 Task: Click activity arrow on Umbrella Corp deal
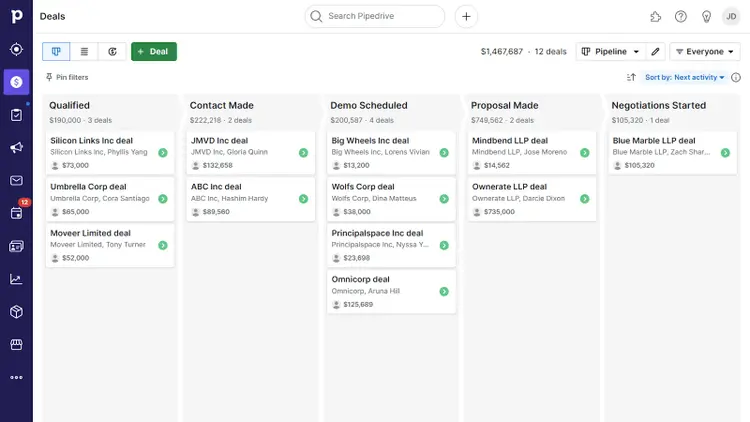click(163, 199)
